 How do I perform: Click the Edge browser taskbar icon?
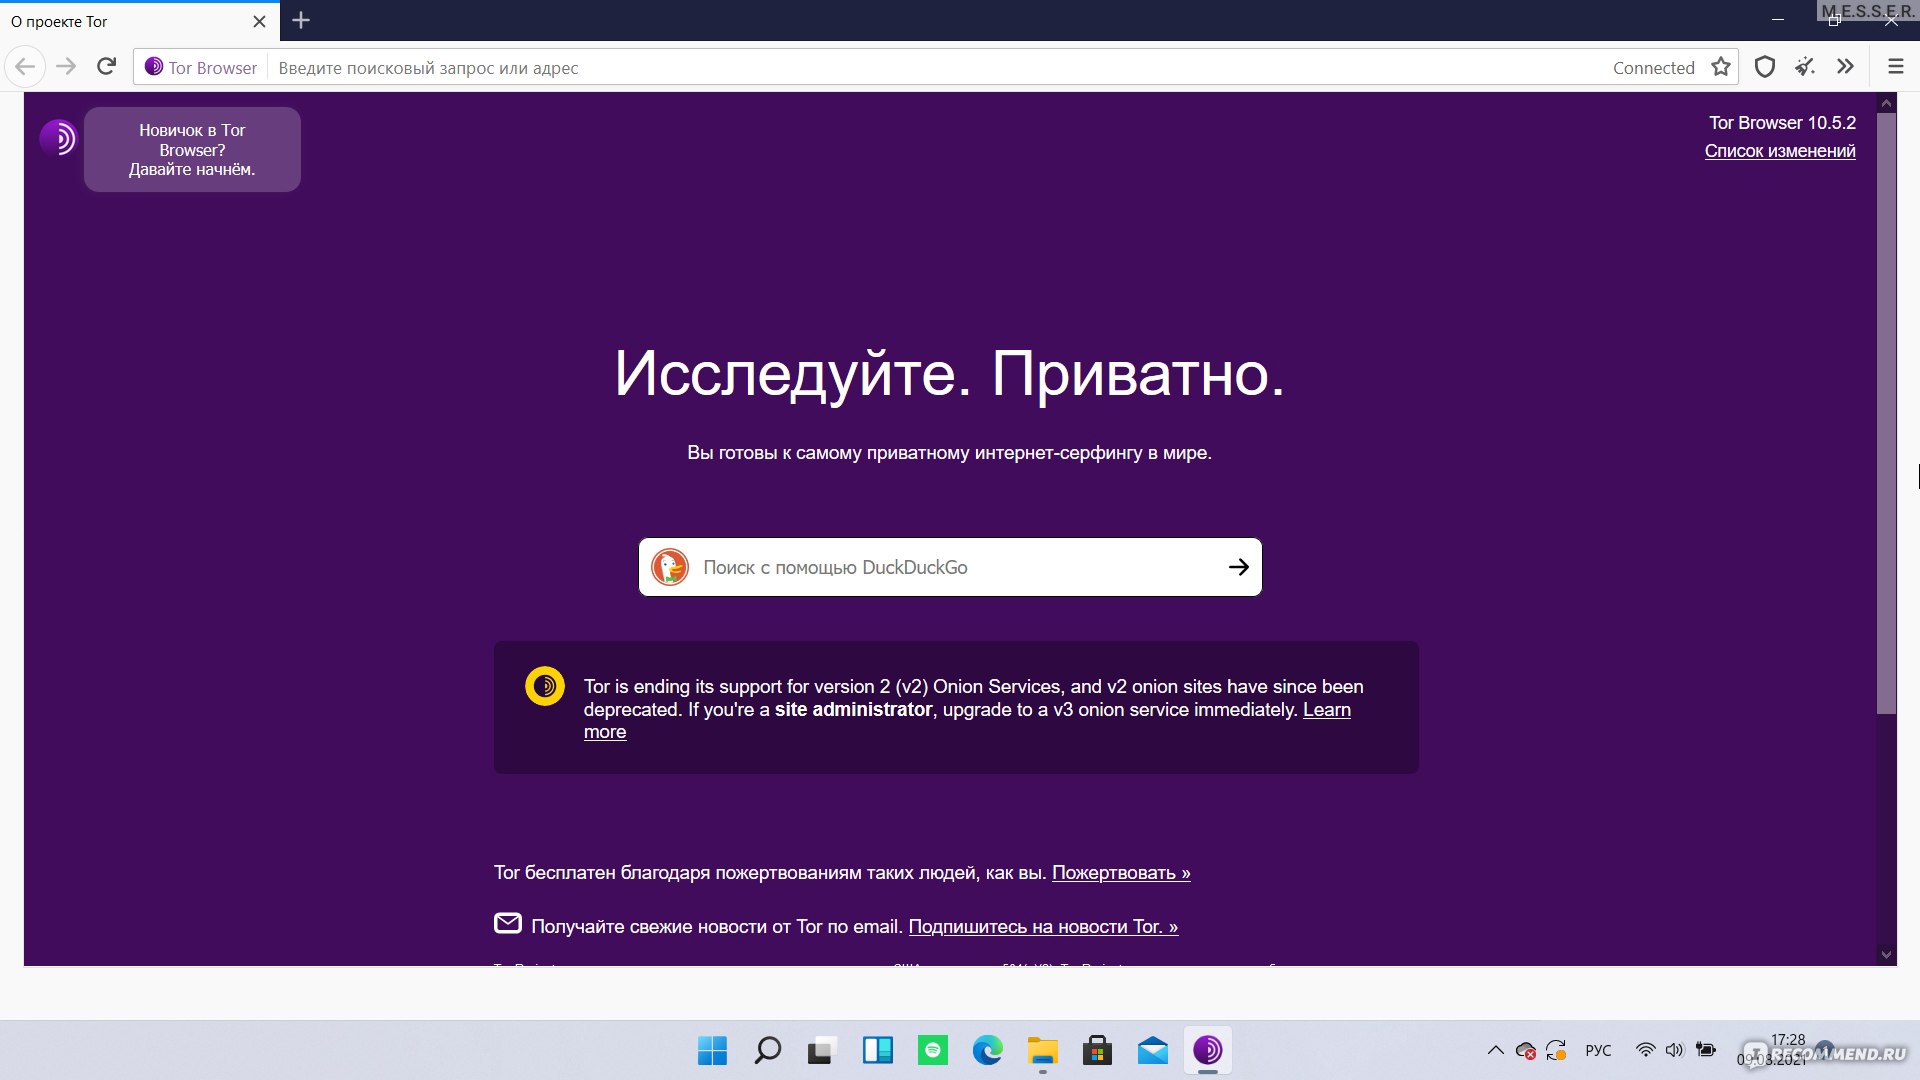point(988,1050)
